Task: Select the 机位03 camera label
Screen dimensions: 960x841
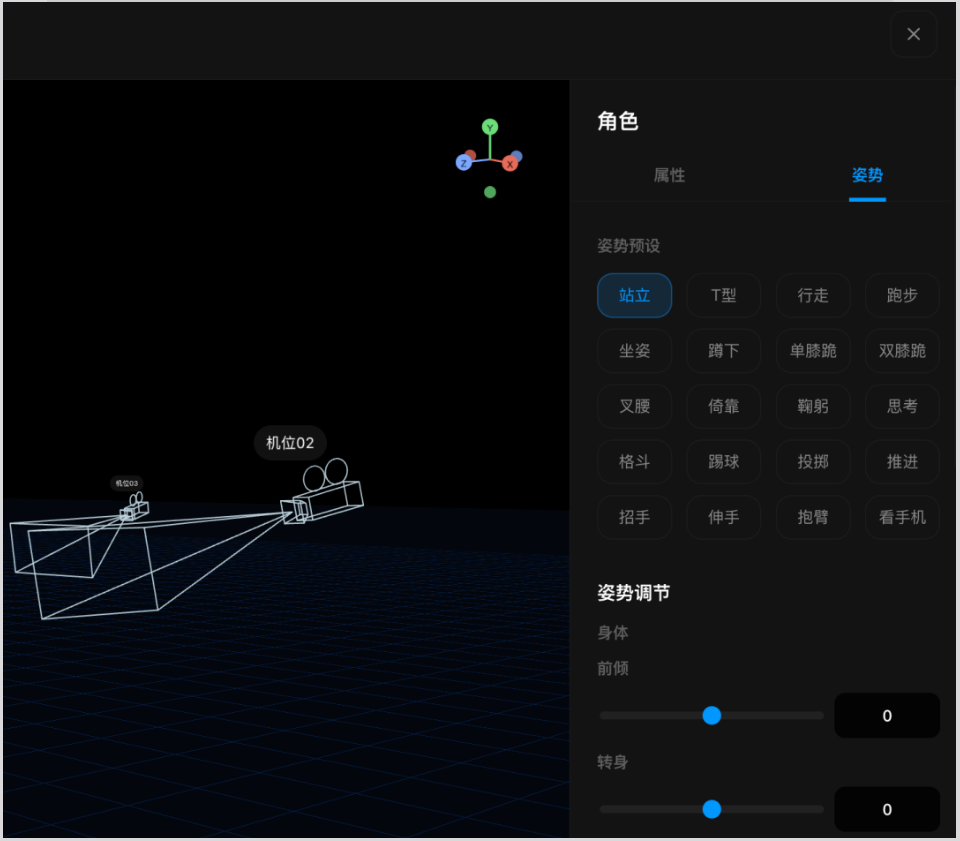Action: tap(127, 483)
